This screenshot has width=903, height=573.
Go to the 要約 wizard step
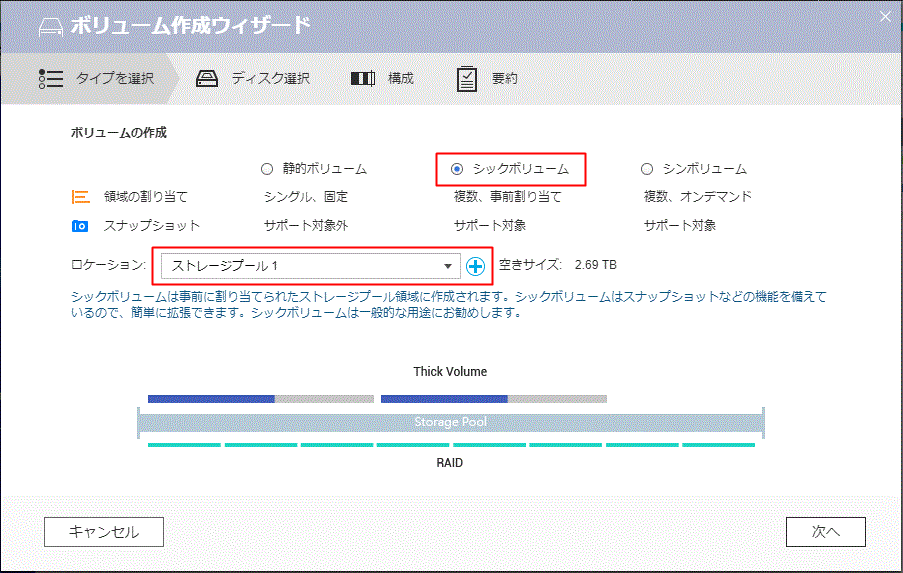tap(487, 78)
